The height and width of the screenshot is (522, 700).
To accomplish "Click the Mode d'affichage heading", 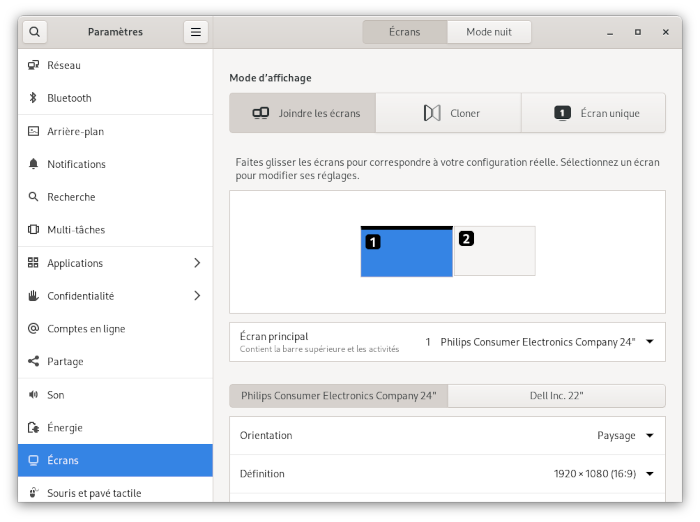I will pyautogui.click(x=270, y=78).
